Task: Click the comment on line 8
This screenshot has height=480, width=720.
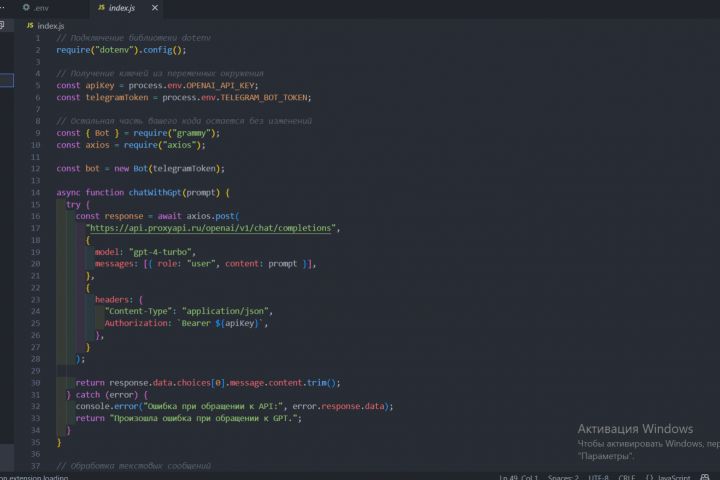Action: coord(184,121)
